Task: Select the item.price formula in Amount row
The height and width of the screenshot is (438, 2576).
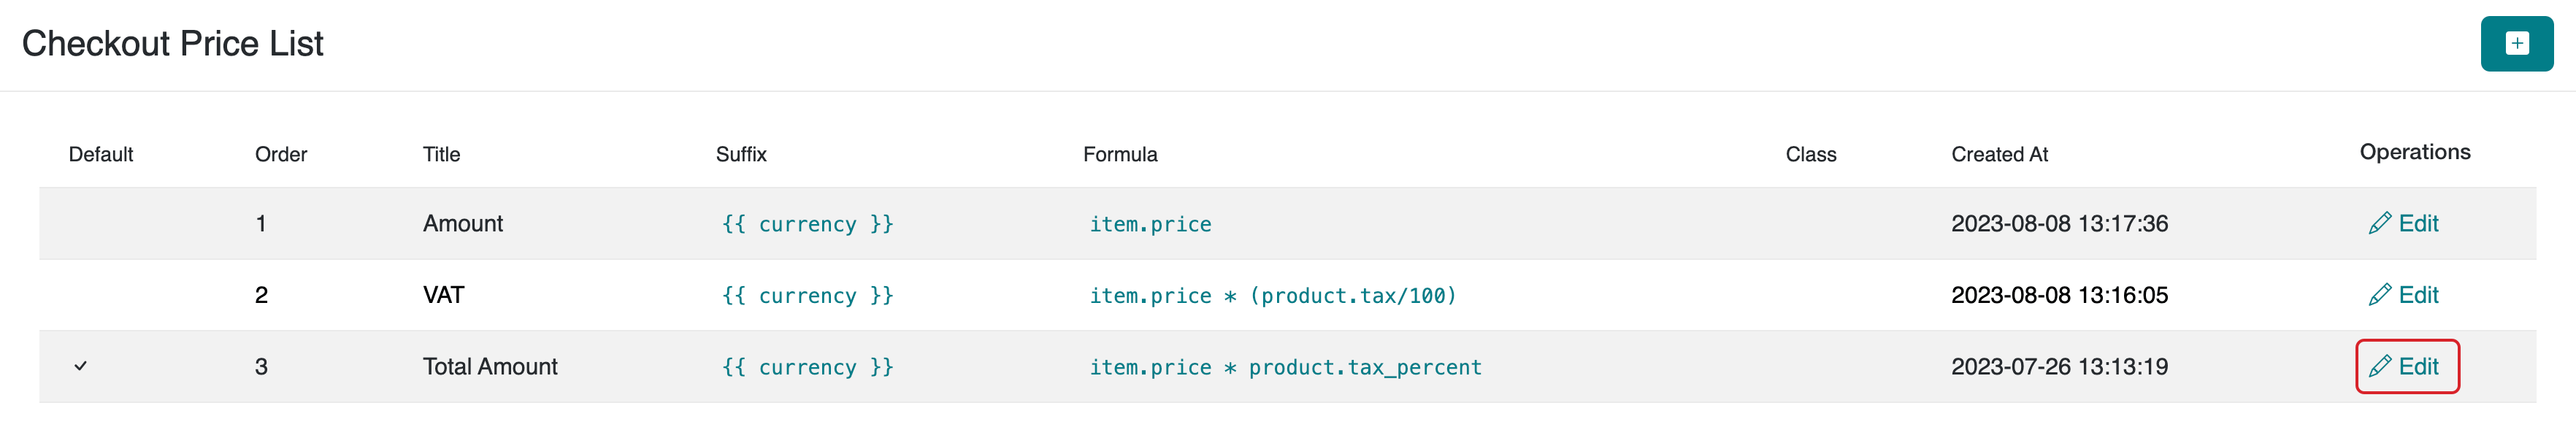Action: click(x=1150, y=224)
